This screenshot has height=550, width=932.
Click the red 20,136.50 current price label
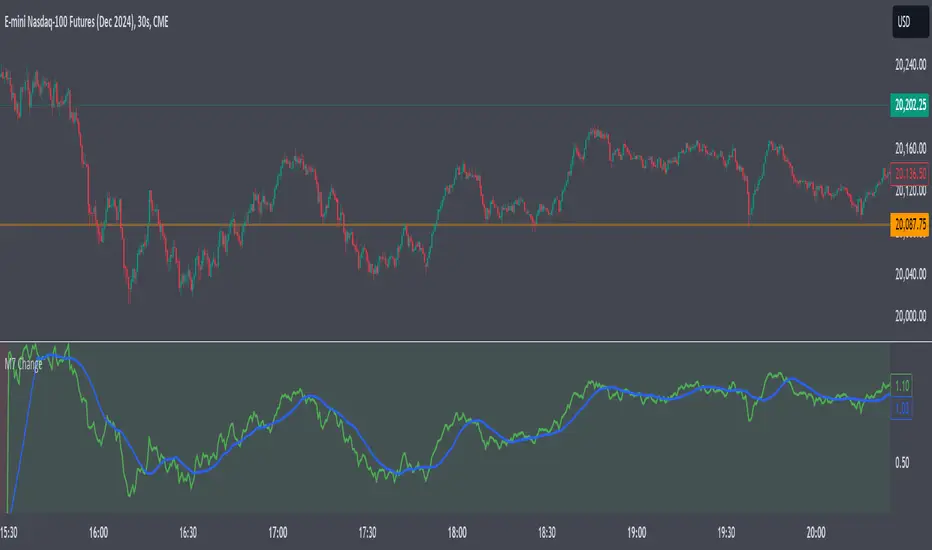[909, 172]
